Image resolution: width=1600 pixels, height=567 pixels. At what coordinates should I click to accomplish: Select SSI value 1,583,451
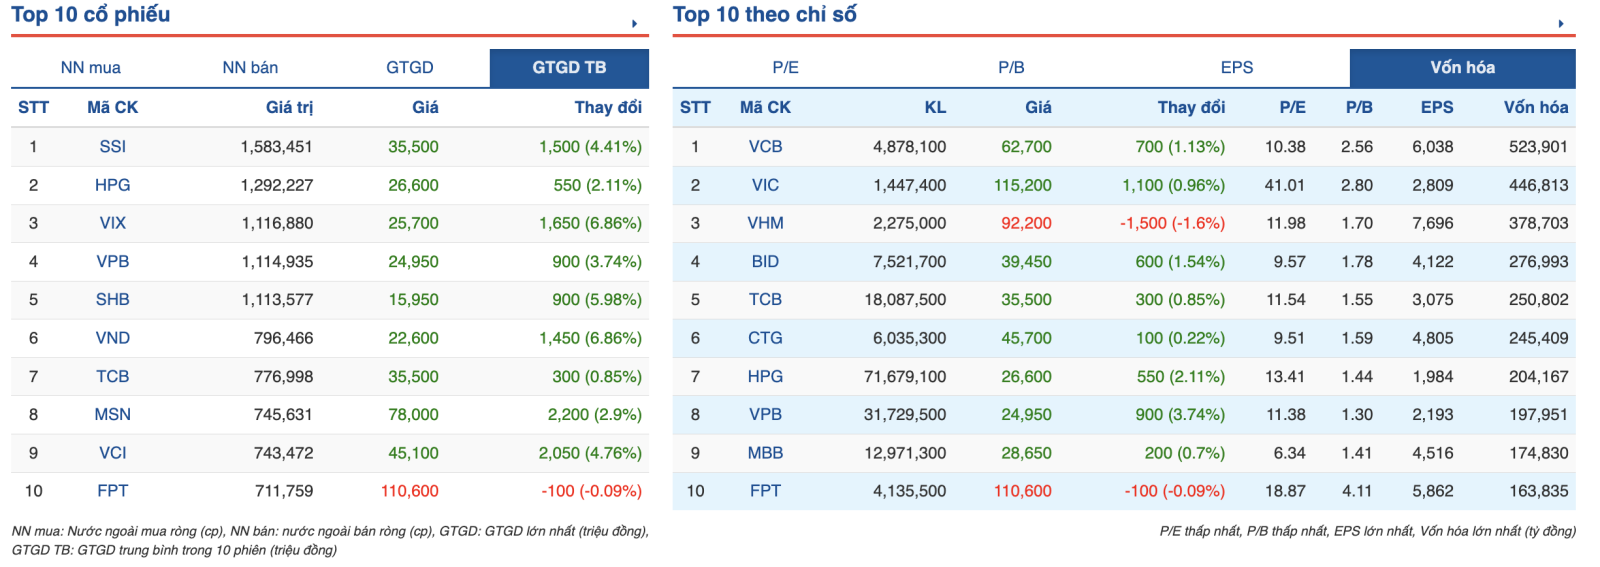point(277,146)
